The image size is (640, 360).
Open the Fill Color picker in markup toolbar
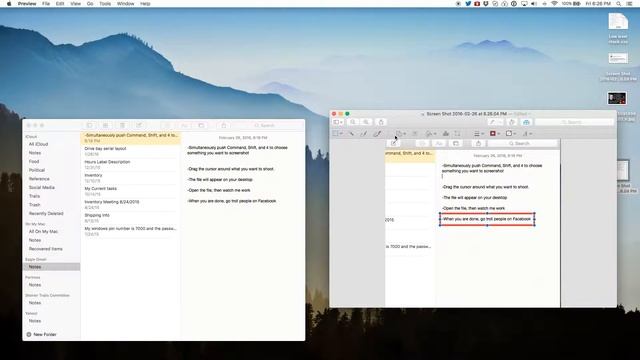tap(511, 133)
